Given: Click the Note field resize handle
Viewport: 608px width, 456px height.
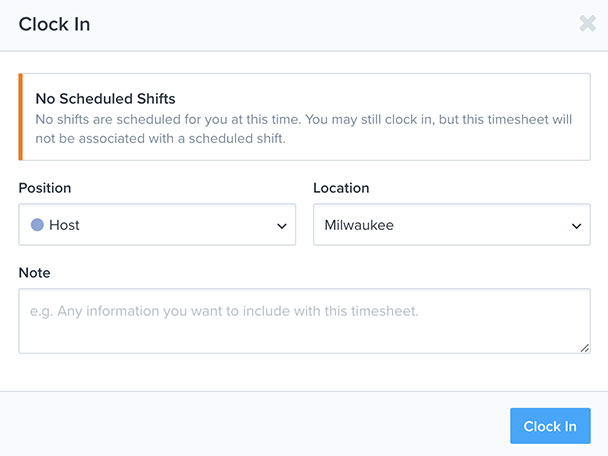Looking at the screenshot, I should click(585, 348).
